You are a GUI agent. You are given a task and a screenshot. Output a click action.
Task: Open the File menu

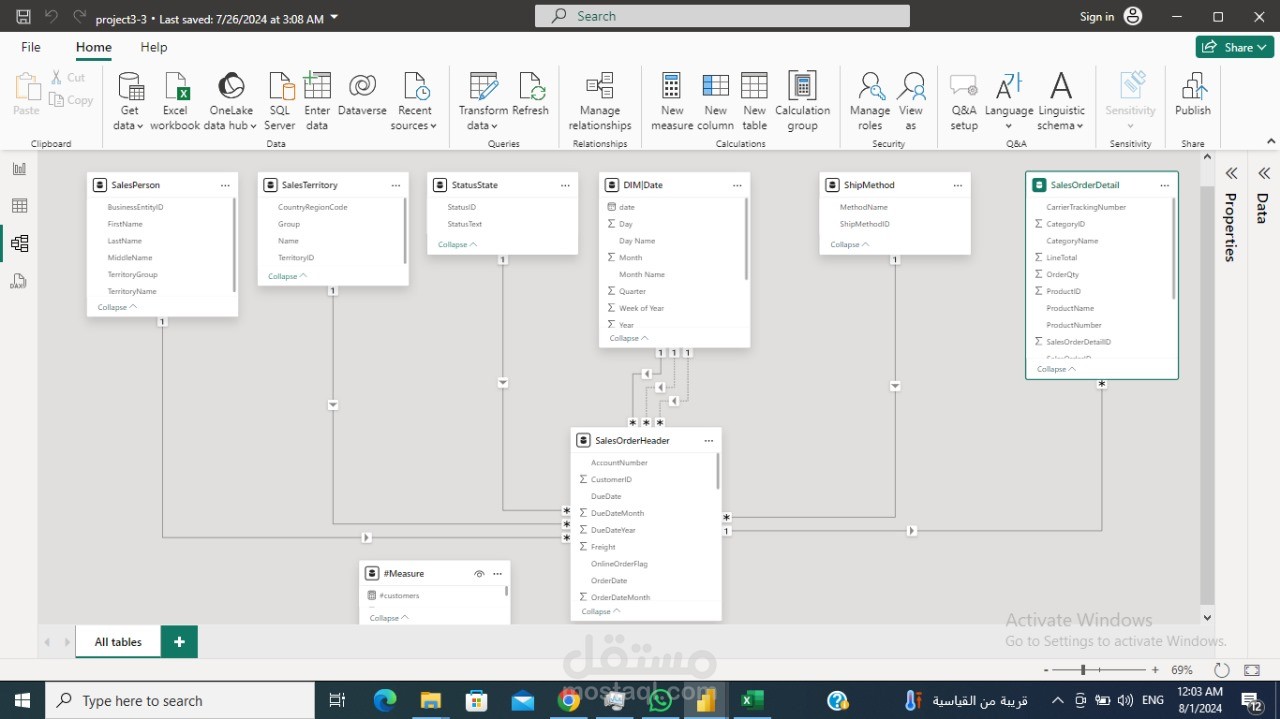(31, 47)
